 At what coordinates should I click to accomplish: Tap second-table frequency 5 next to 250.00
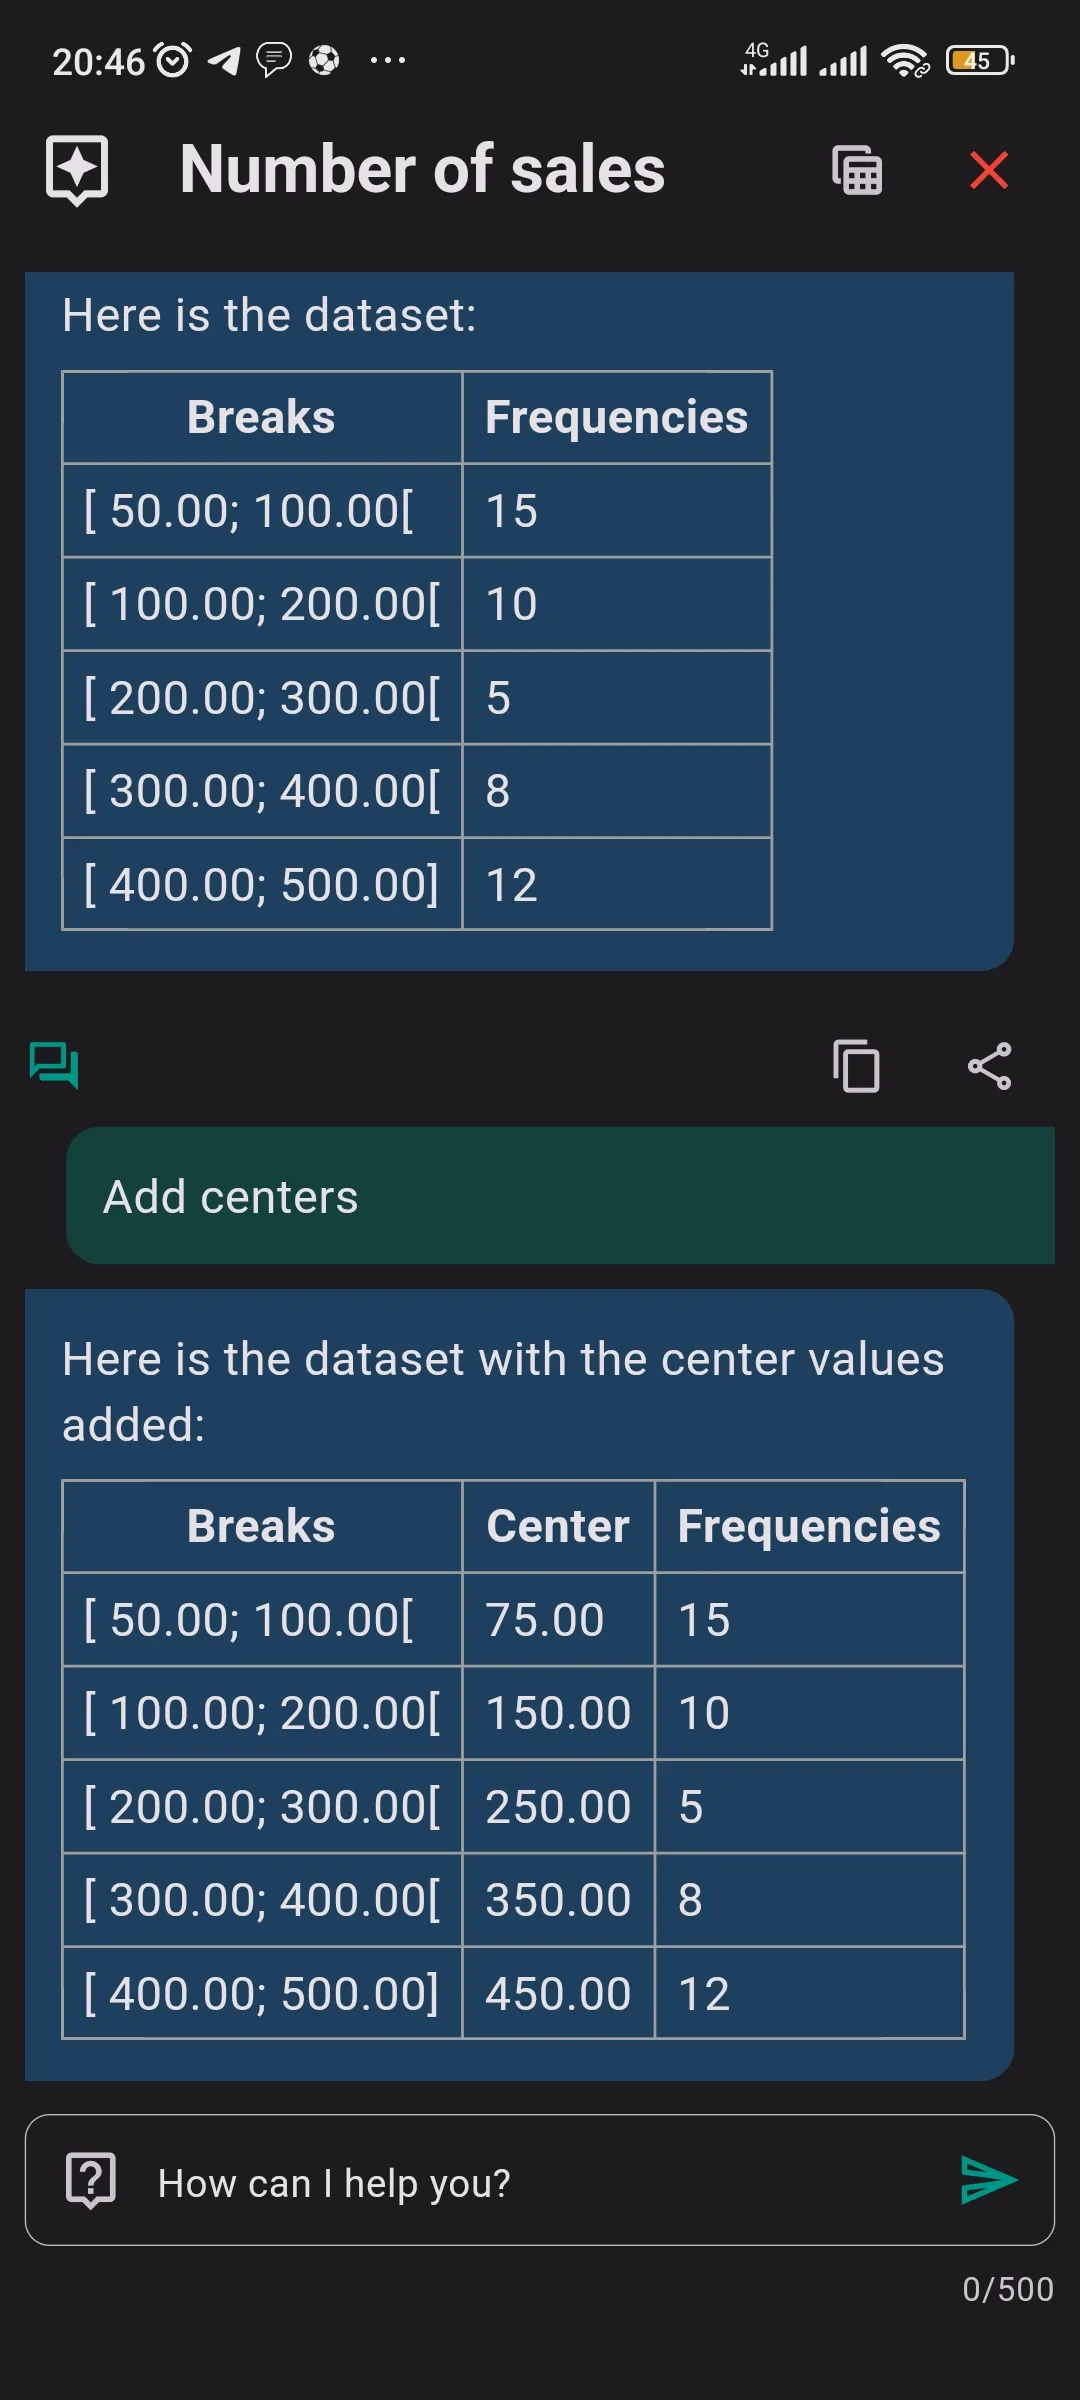(x=809, y=1806)
